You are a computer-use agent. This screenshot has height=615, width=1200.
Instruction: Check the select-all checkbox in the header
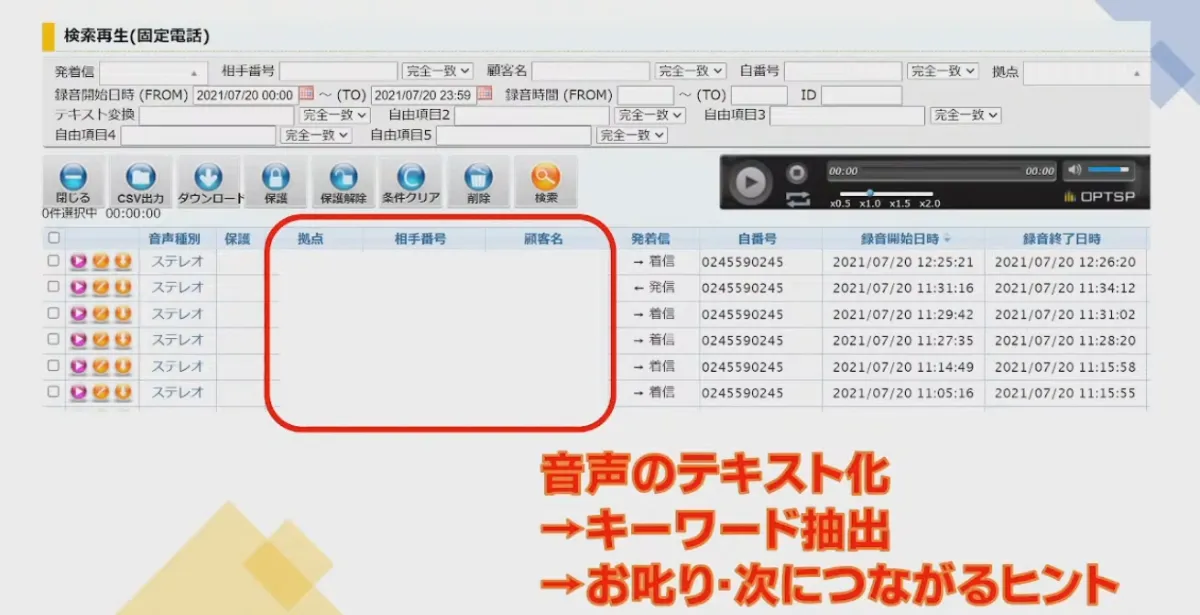point(52,237)
